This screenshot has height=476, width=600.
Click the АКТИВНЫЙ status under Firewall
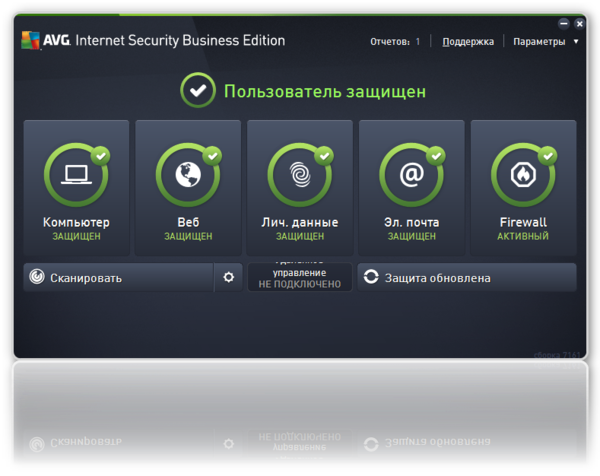point(523,236)
